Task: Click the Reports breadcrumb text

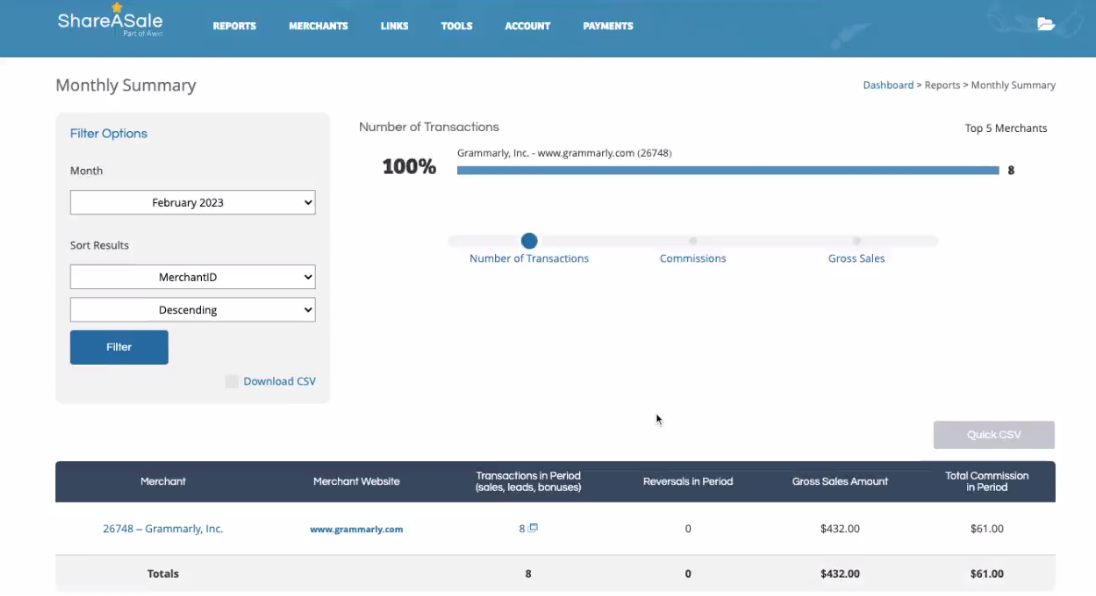Action: point(942,85)
